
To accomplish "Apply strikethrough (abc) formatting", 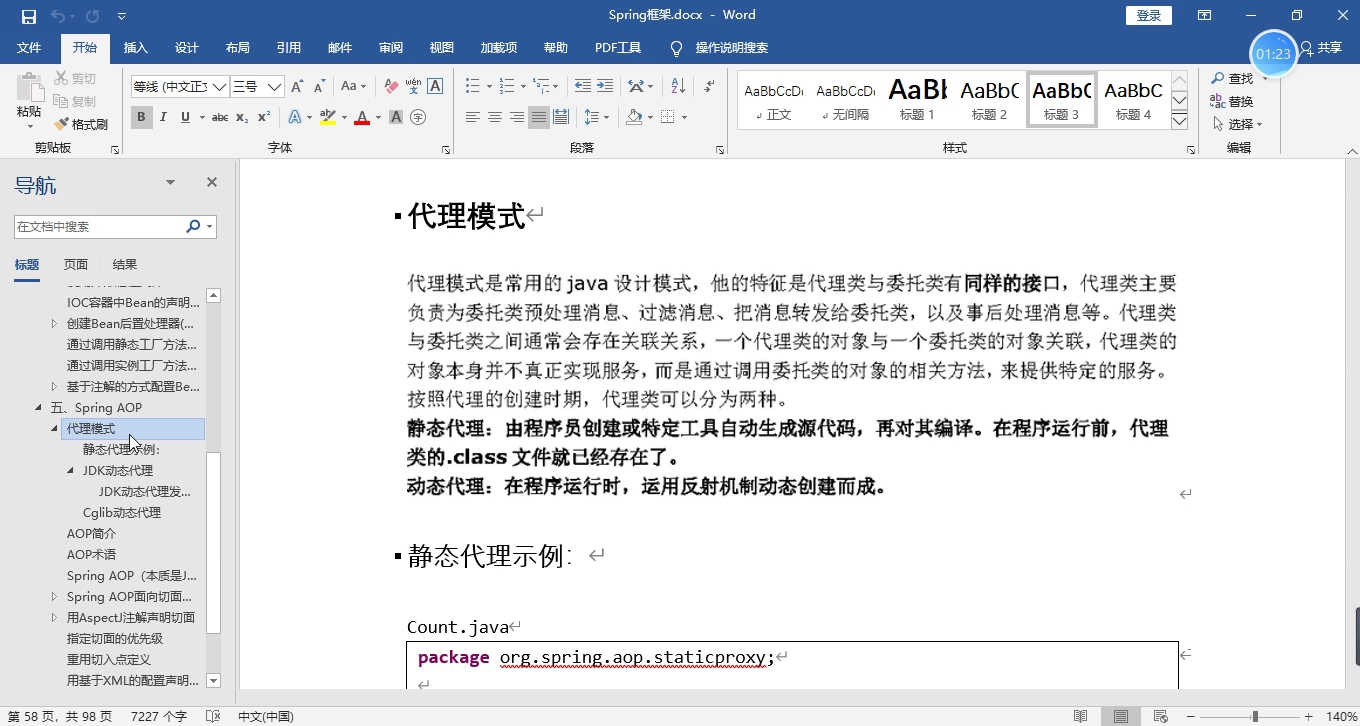I will [220, 117].
